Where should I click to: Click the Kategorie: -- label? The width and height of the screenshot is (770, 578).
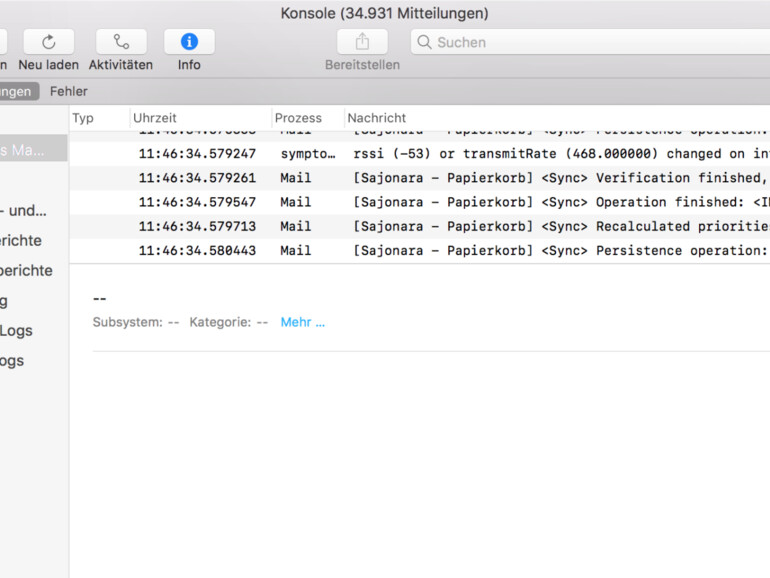229,322
